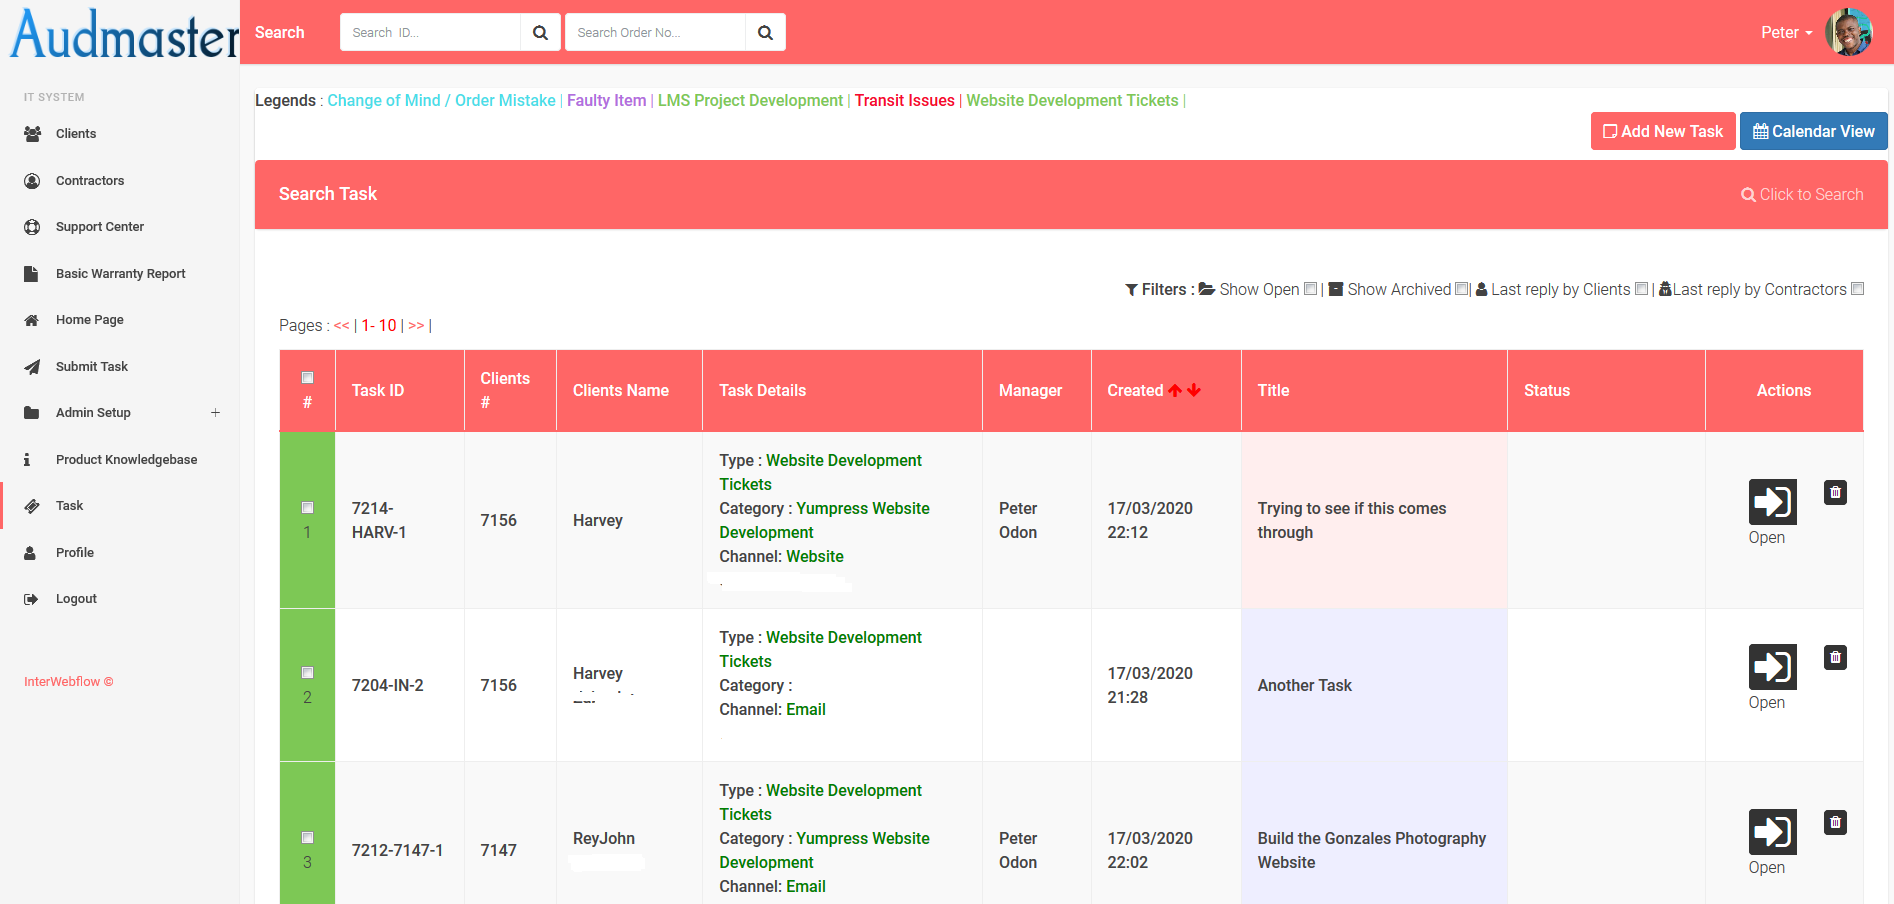Go to Basic Warranty Report menu item

click(120, 274)
